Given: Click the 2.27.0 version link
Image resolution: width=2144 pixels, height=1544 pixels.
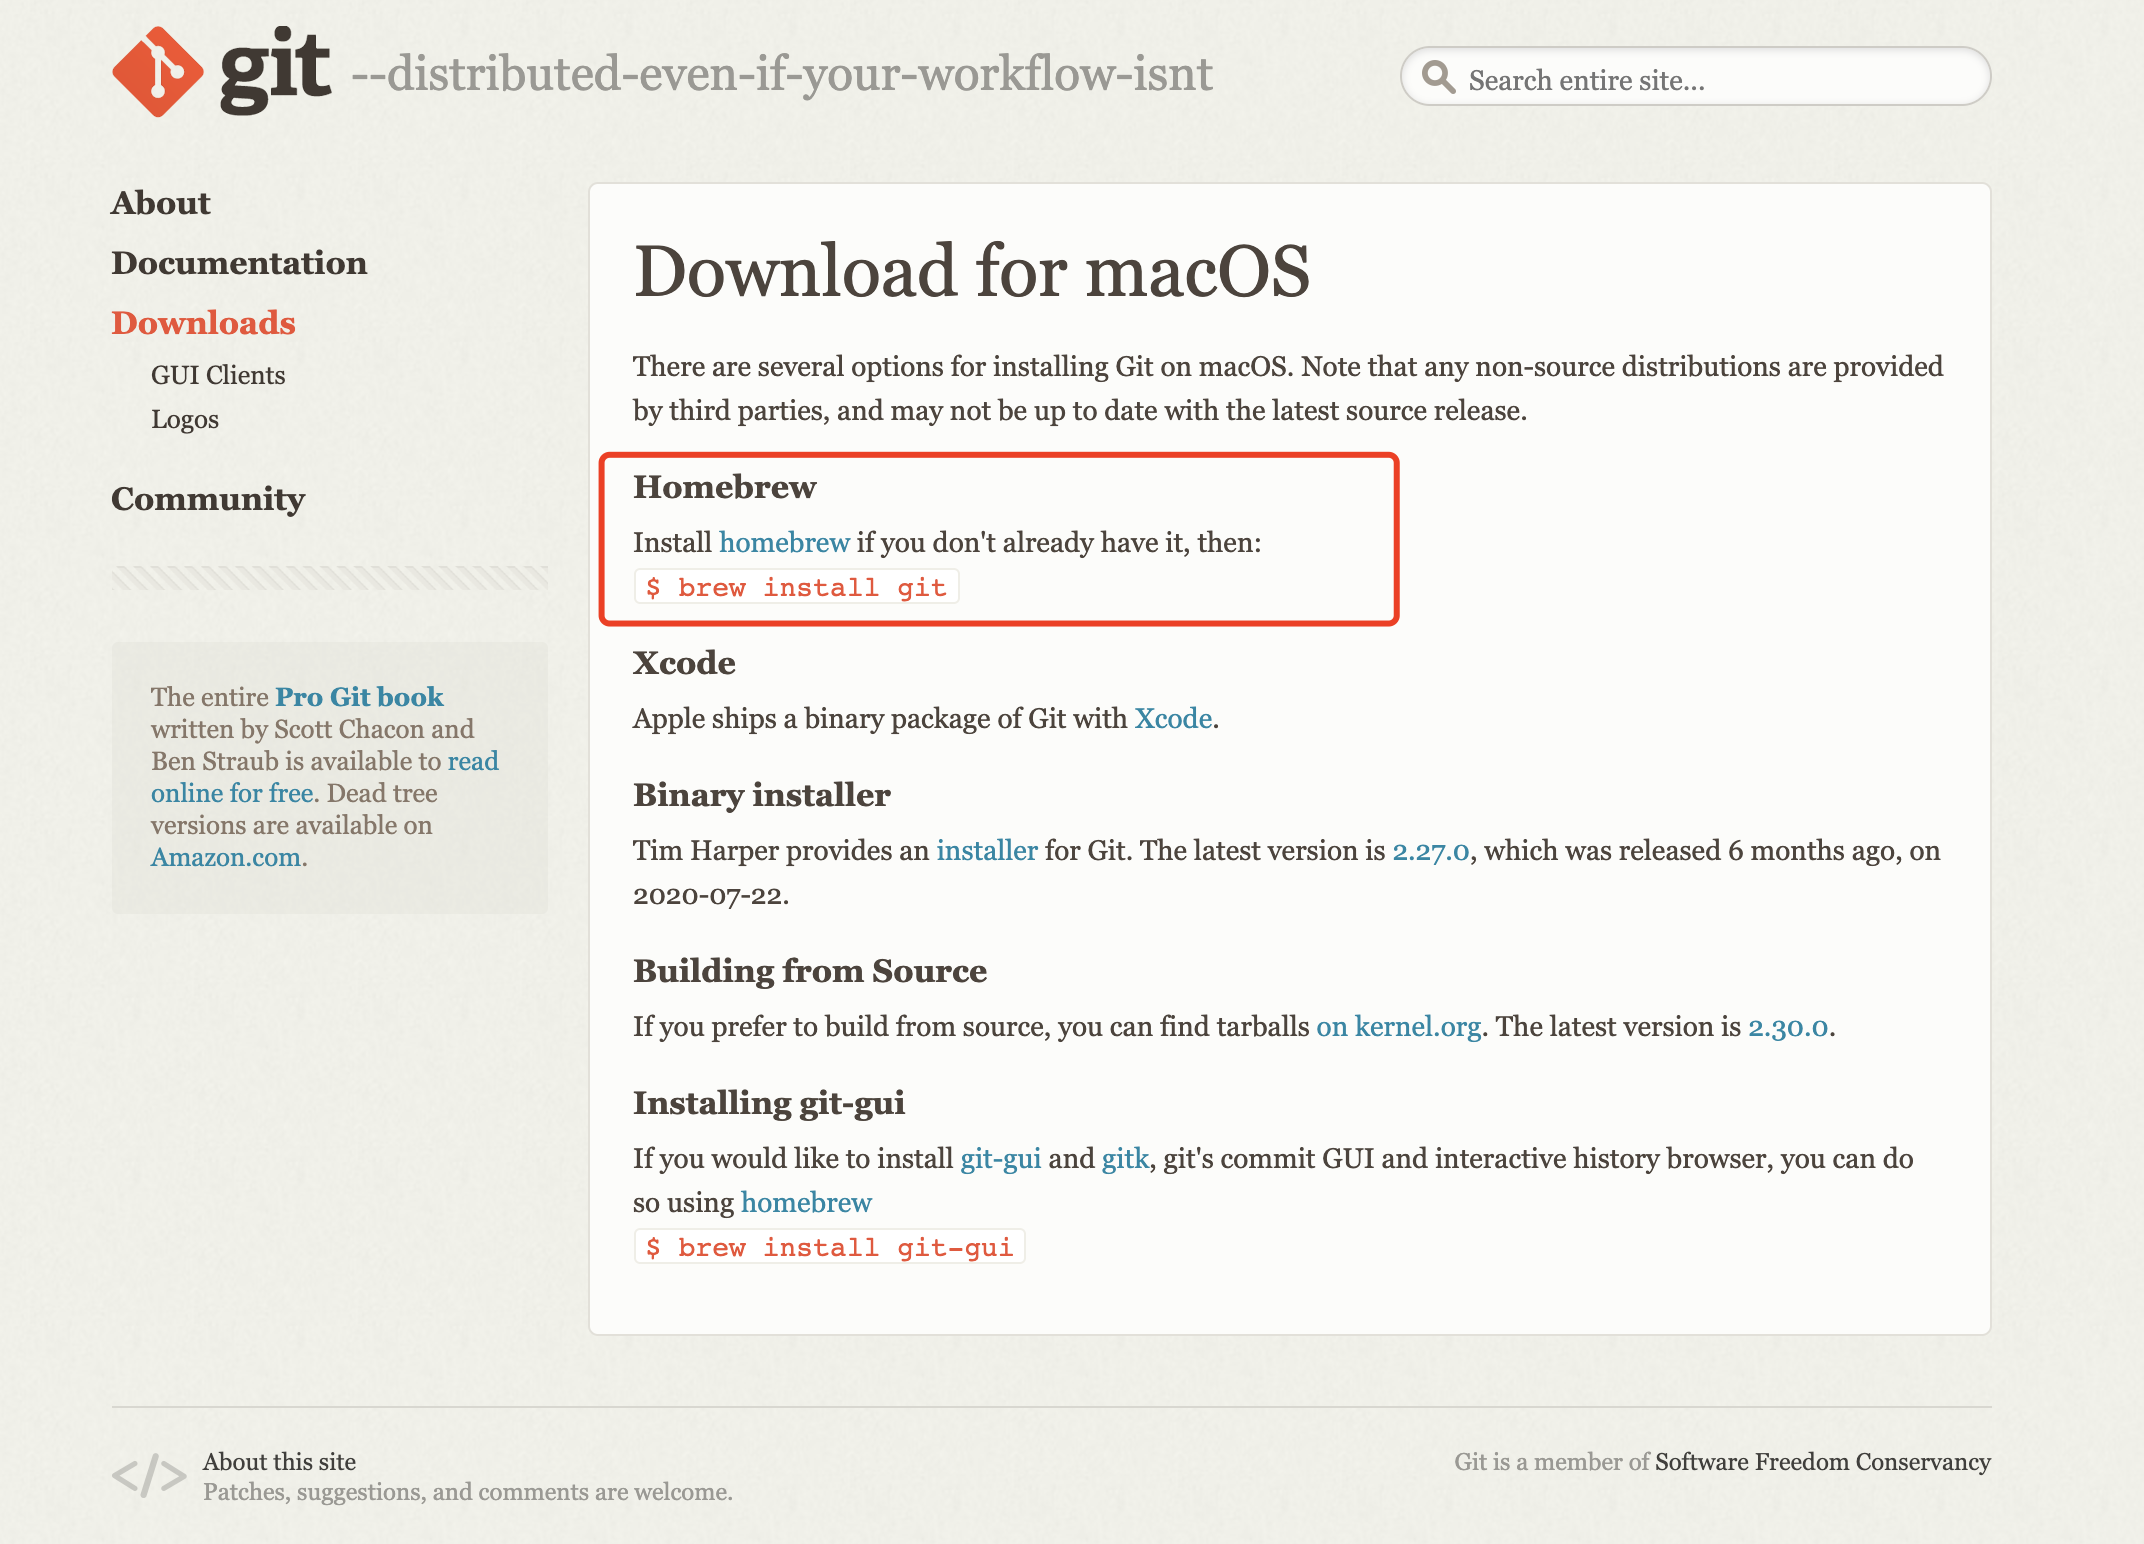Looking at the screenshot, I should click(x=1430, y=850).
